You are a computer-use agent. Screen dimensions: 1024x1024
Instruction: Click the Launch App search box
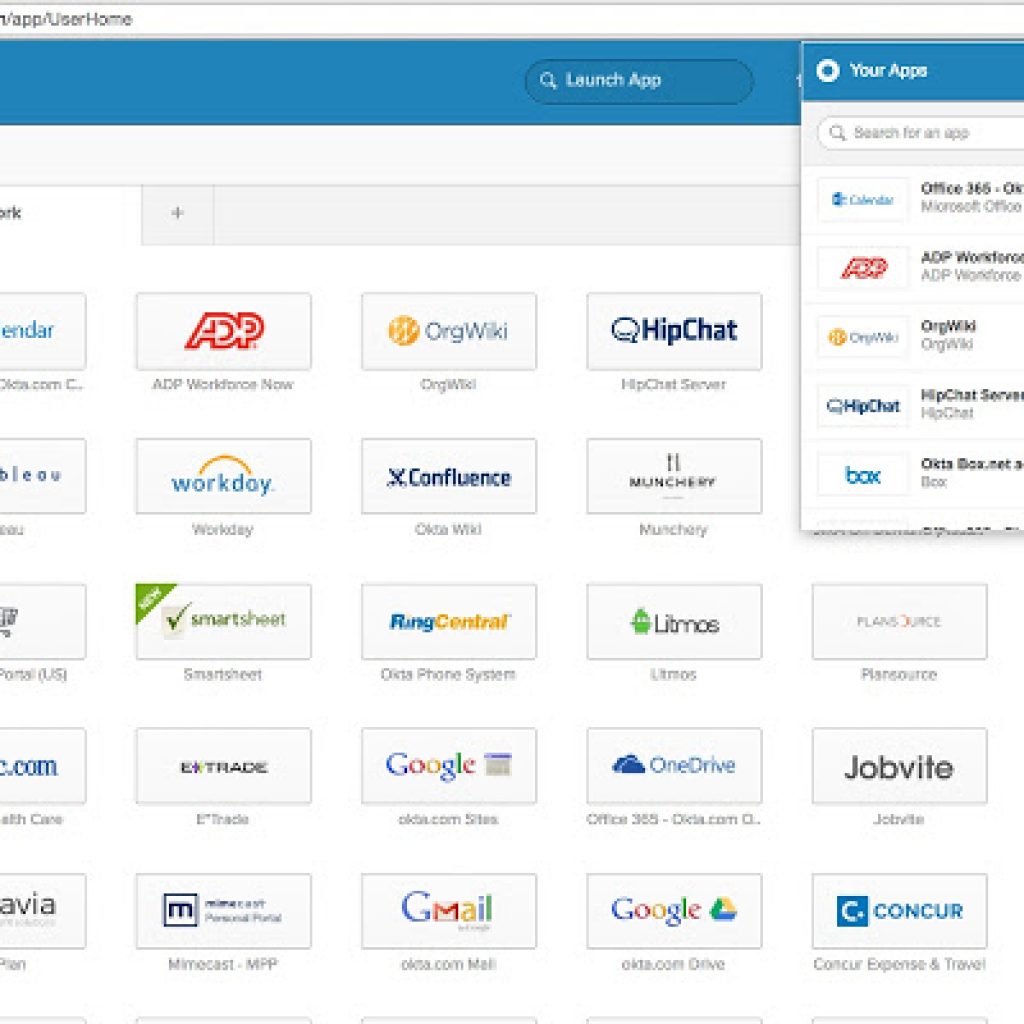tap(638, 81)
